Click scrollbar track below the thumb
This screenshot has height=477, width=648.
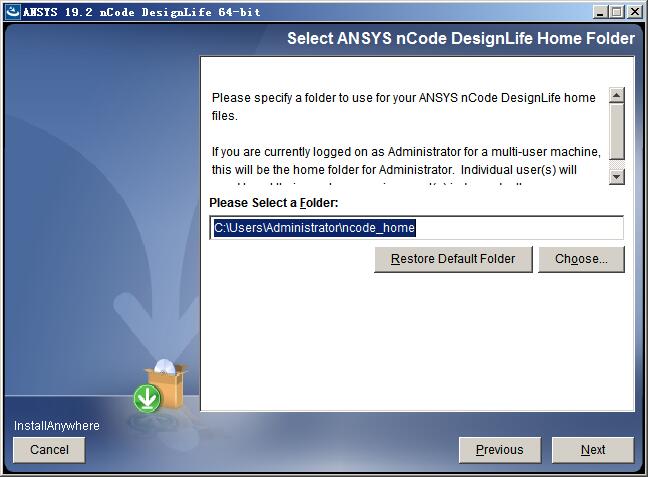point(617,165)
